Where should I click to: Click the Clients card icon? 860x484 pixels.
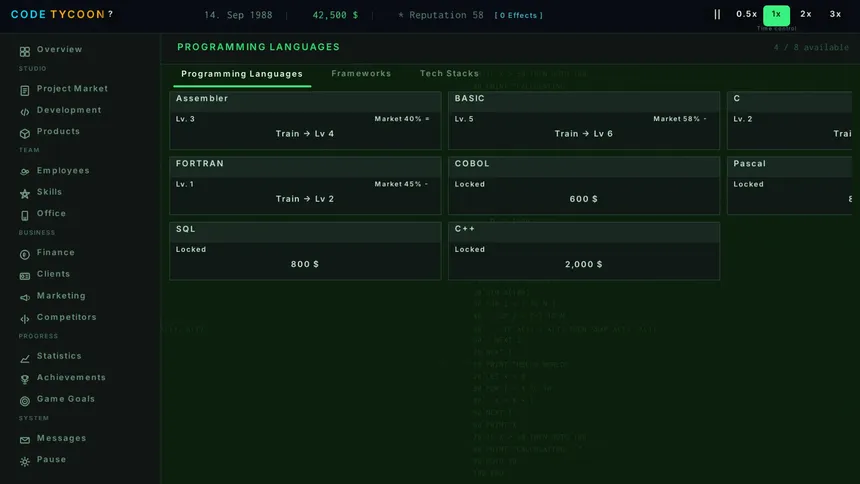[x=25, y=276]
